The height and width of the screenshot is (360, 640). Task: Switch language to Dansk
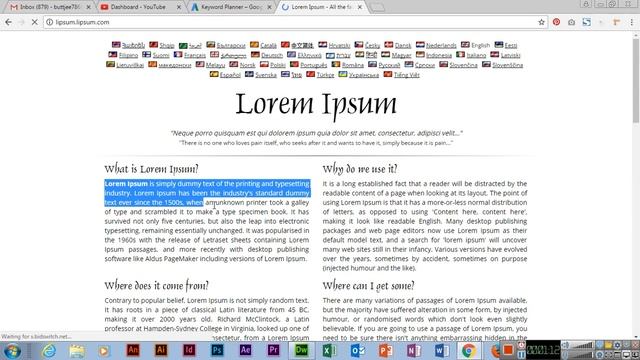pos(403,45)
